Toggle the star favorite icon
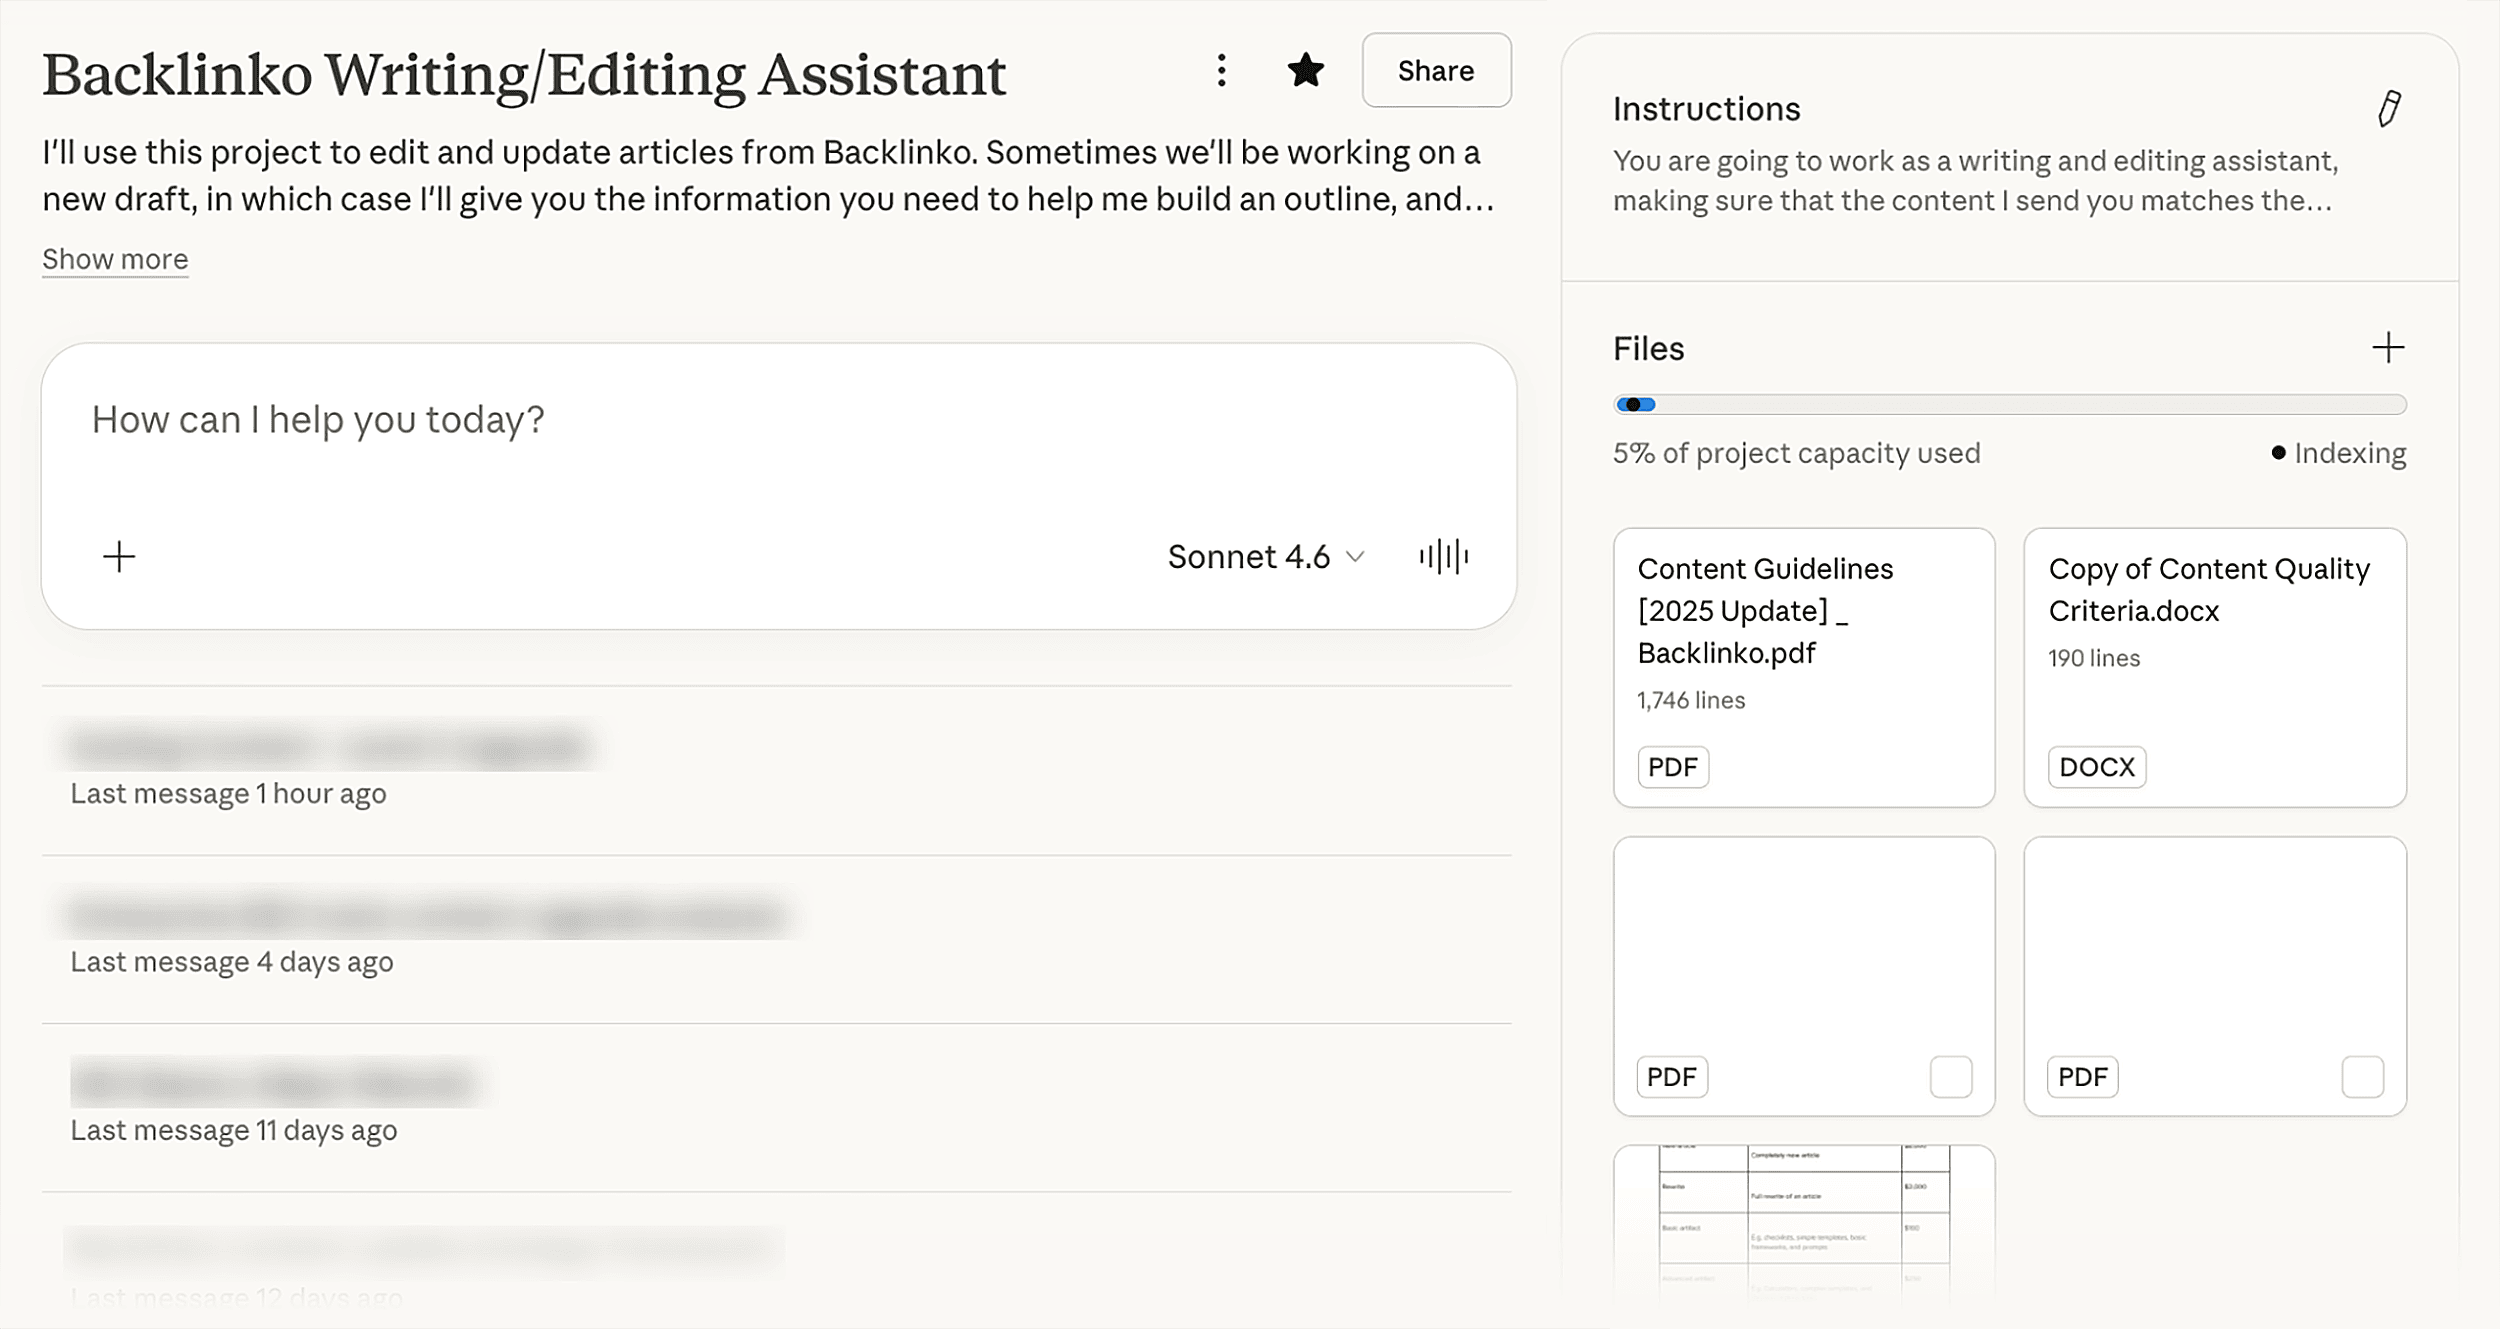Screen dimensions: 2500x1329 click(1305, 70)
